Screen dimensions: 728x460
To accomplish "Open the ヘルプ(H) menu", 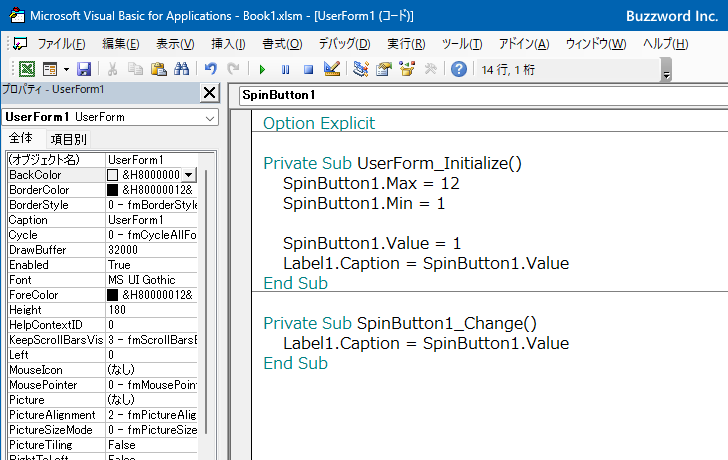I will pyautogui.click(x=665, y=44).
